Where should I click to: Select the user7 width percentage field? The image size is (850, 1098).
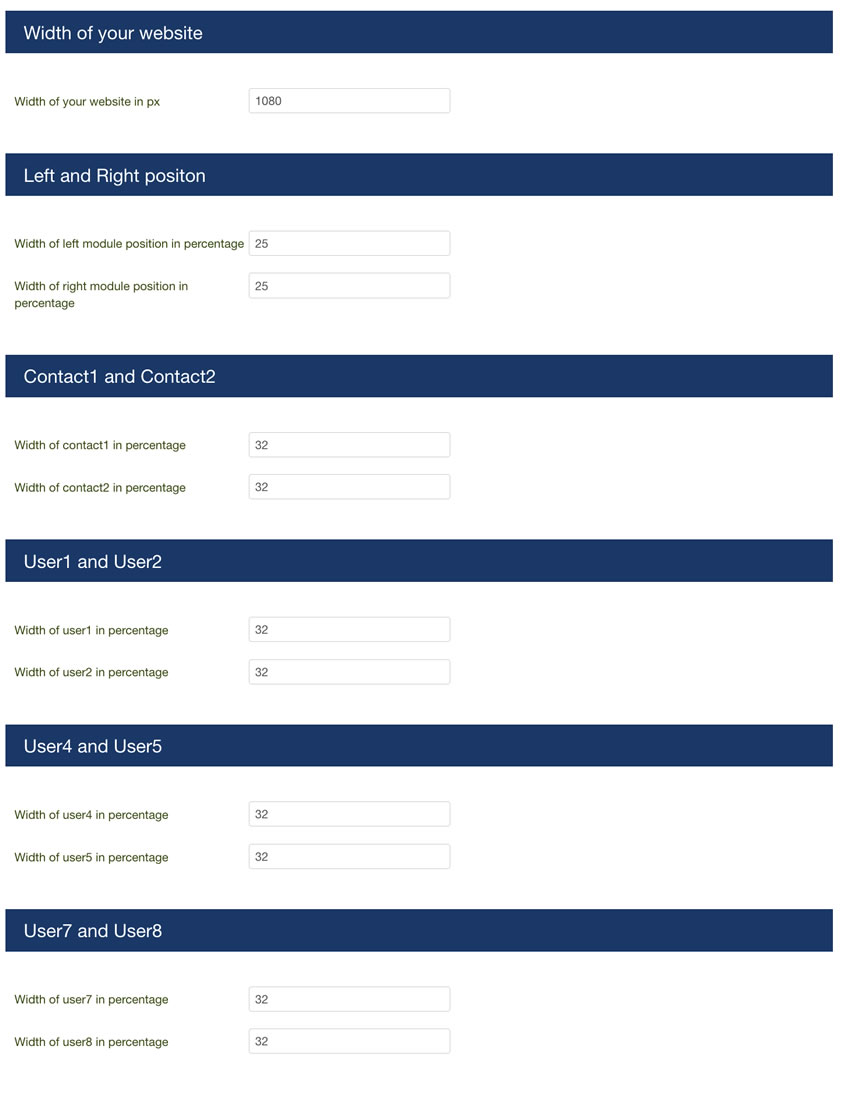(349, 999)
